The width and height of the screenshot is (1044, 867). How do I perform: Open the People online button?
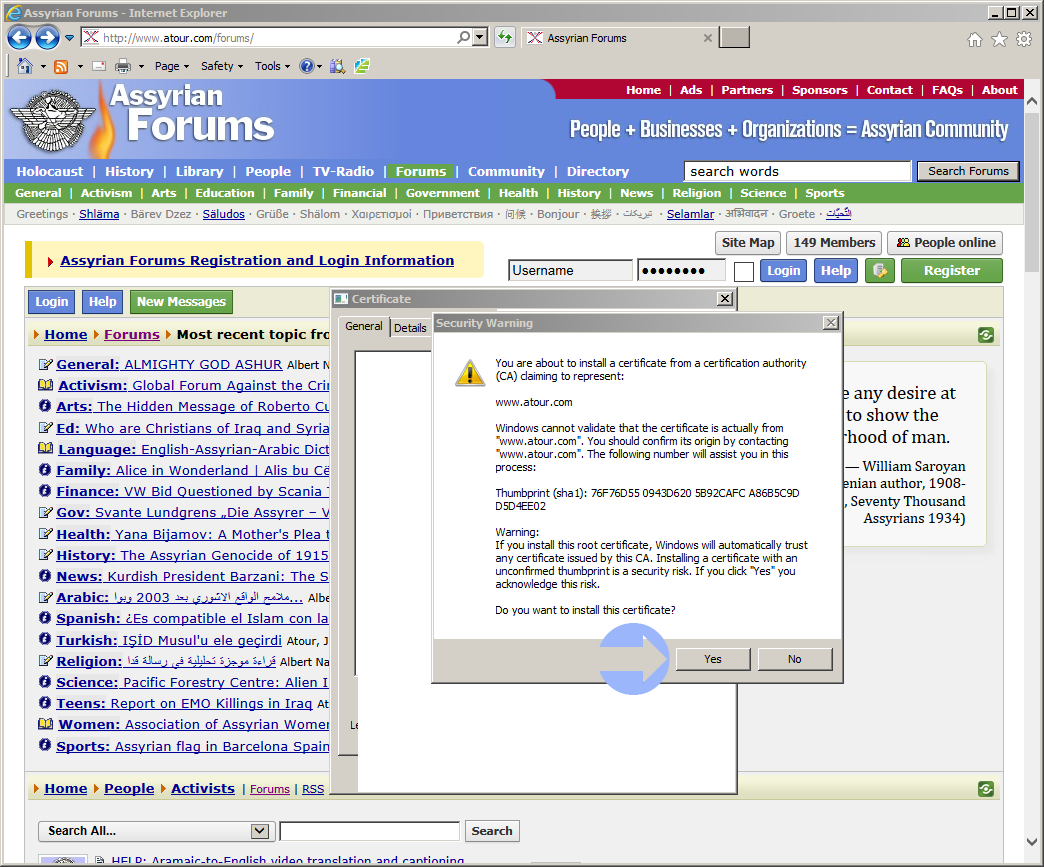coord(945,243)
